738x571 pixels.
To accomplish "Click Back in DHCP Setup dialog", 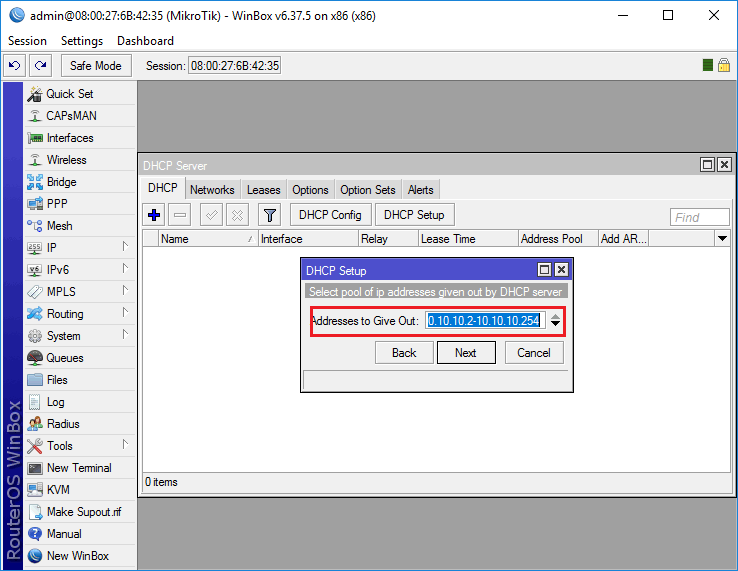I will pos(404,353).
